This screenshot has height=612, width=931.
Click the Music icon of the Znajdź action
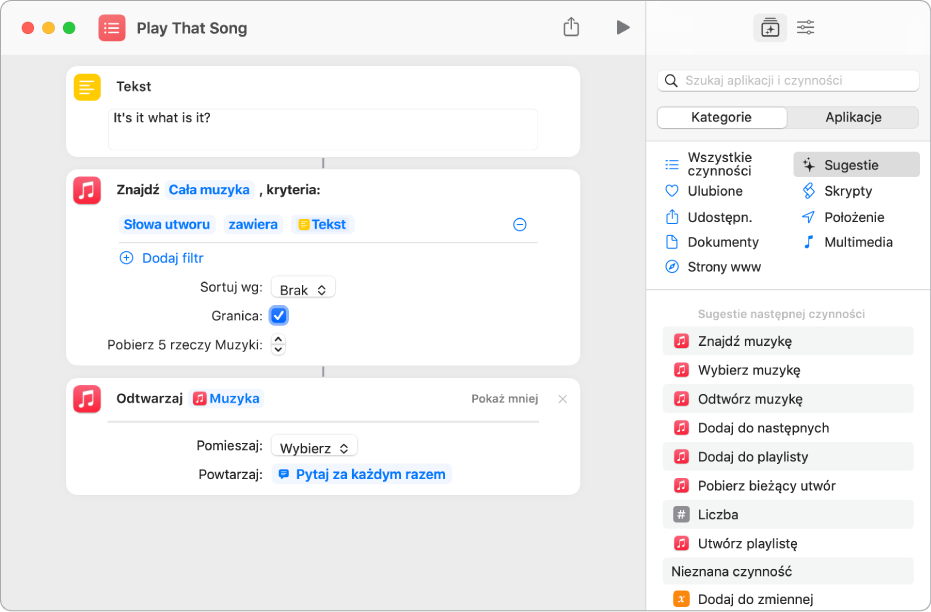(87, 190)
